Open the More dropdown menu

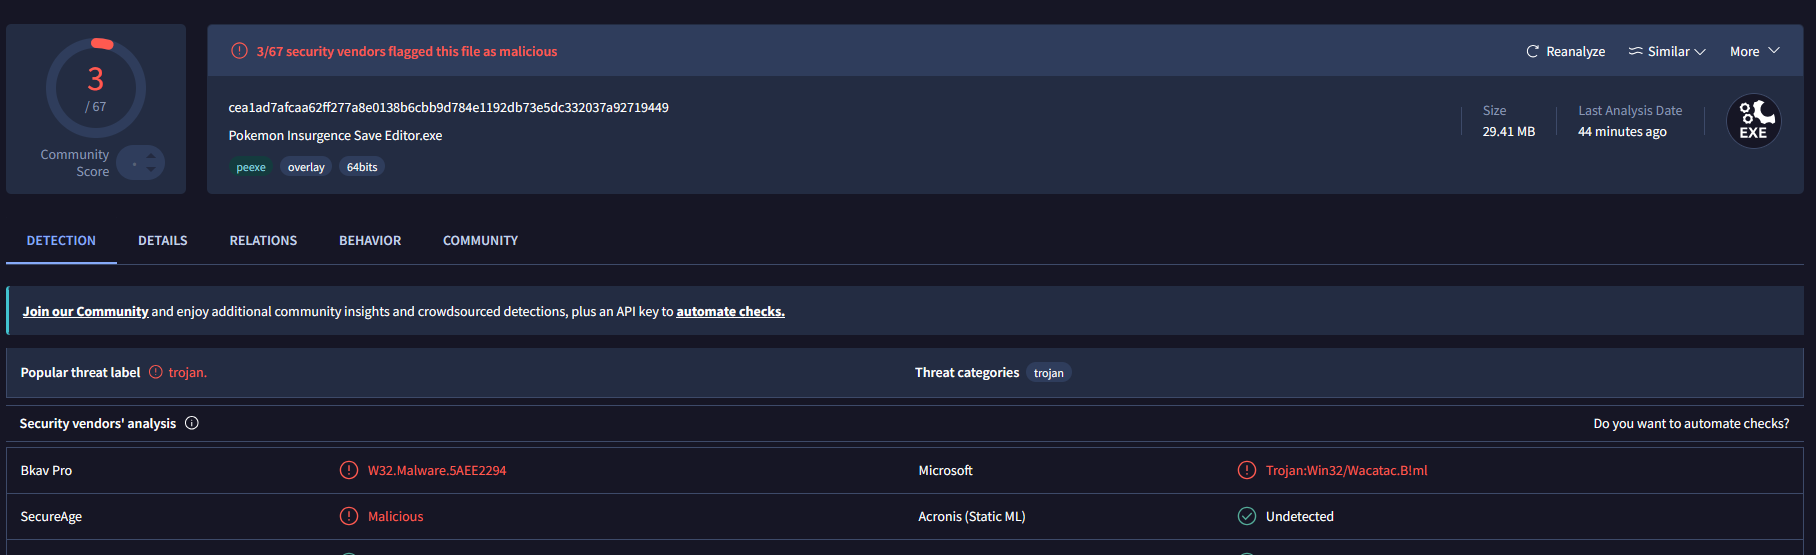pos(1755,51)
